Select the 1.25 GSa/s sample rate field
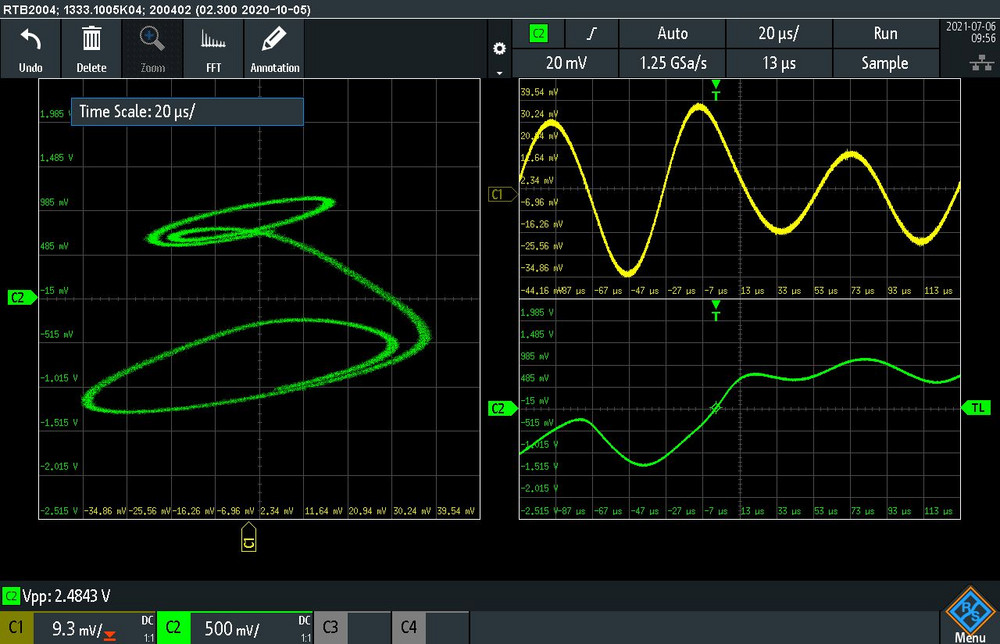The image size is (1000, 644). [x=672, y=63]
